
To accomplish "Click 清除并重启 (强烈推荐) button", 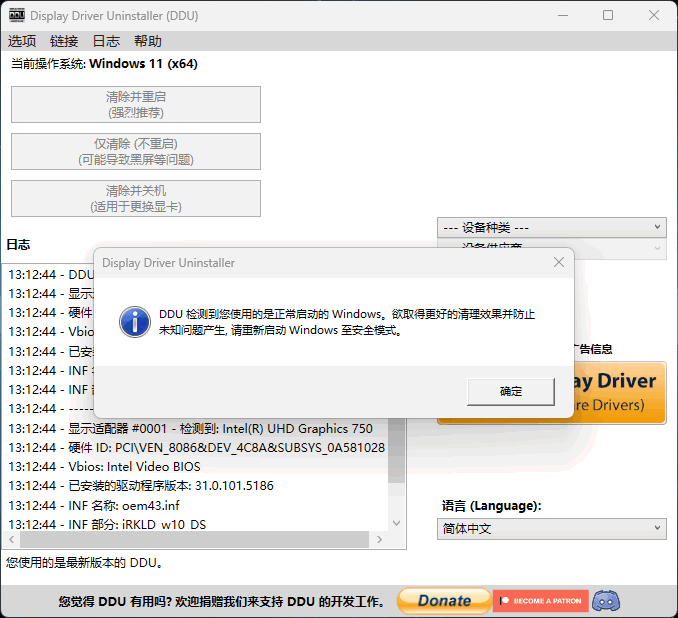I will 136,104.
